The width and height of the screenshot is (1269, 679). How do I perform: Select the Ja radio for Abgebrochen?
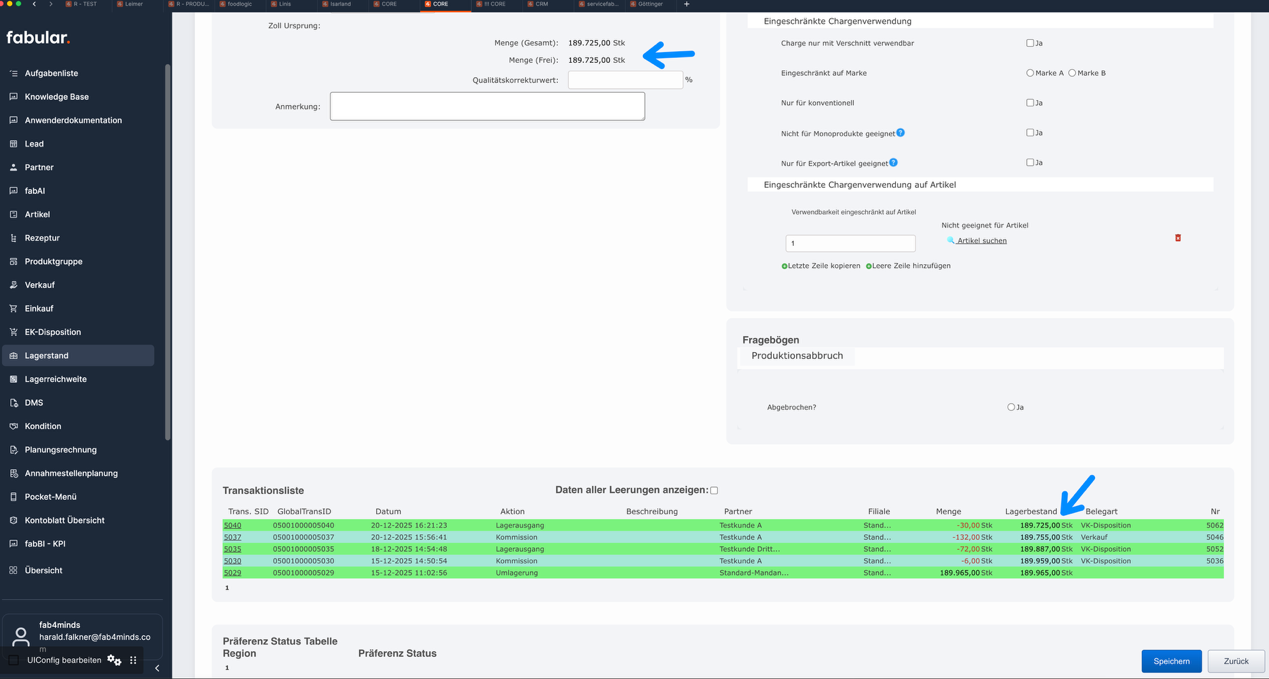(x=1010, y=407)
